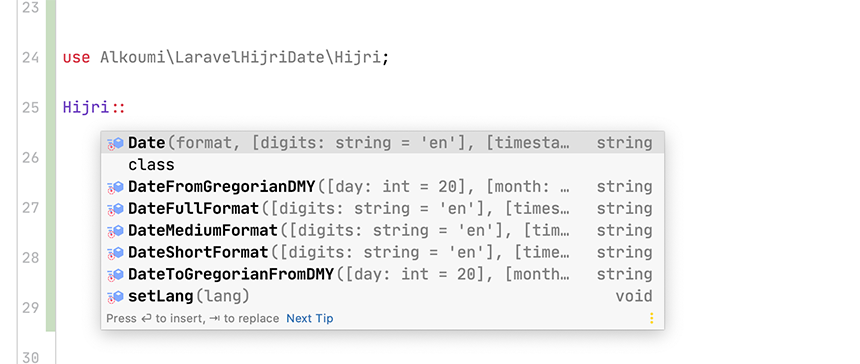The image size is (860, 364).
Task: Click the method icon beside DateShortFormat
Action: pyautogui.click(x=115, y=253)
